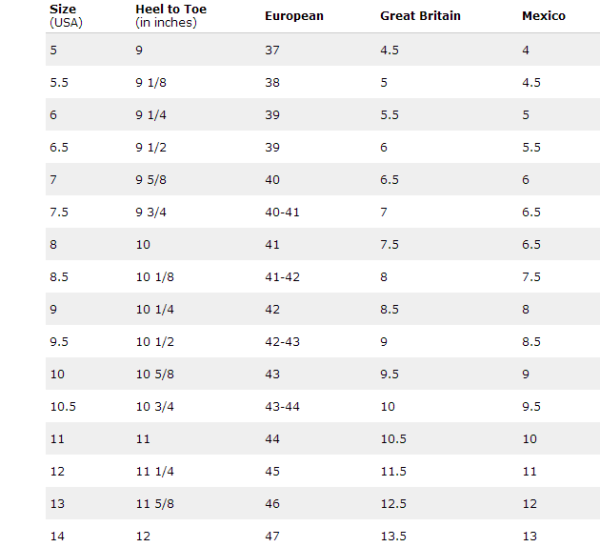This screenshot has height=547, width=600.
Task: Click European size 42-43 entry
Action: [x=282, y=342]
